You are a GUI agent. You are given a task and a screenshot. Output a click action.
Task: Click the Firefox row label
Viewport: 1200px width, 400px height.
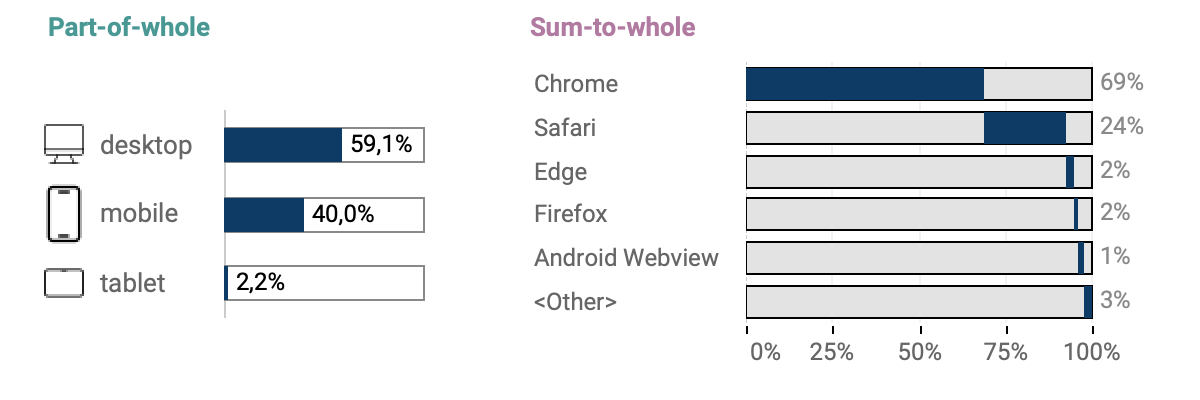[x=570, y=214]
